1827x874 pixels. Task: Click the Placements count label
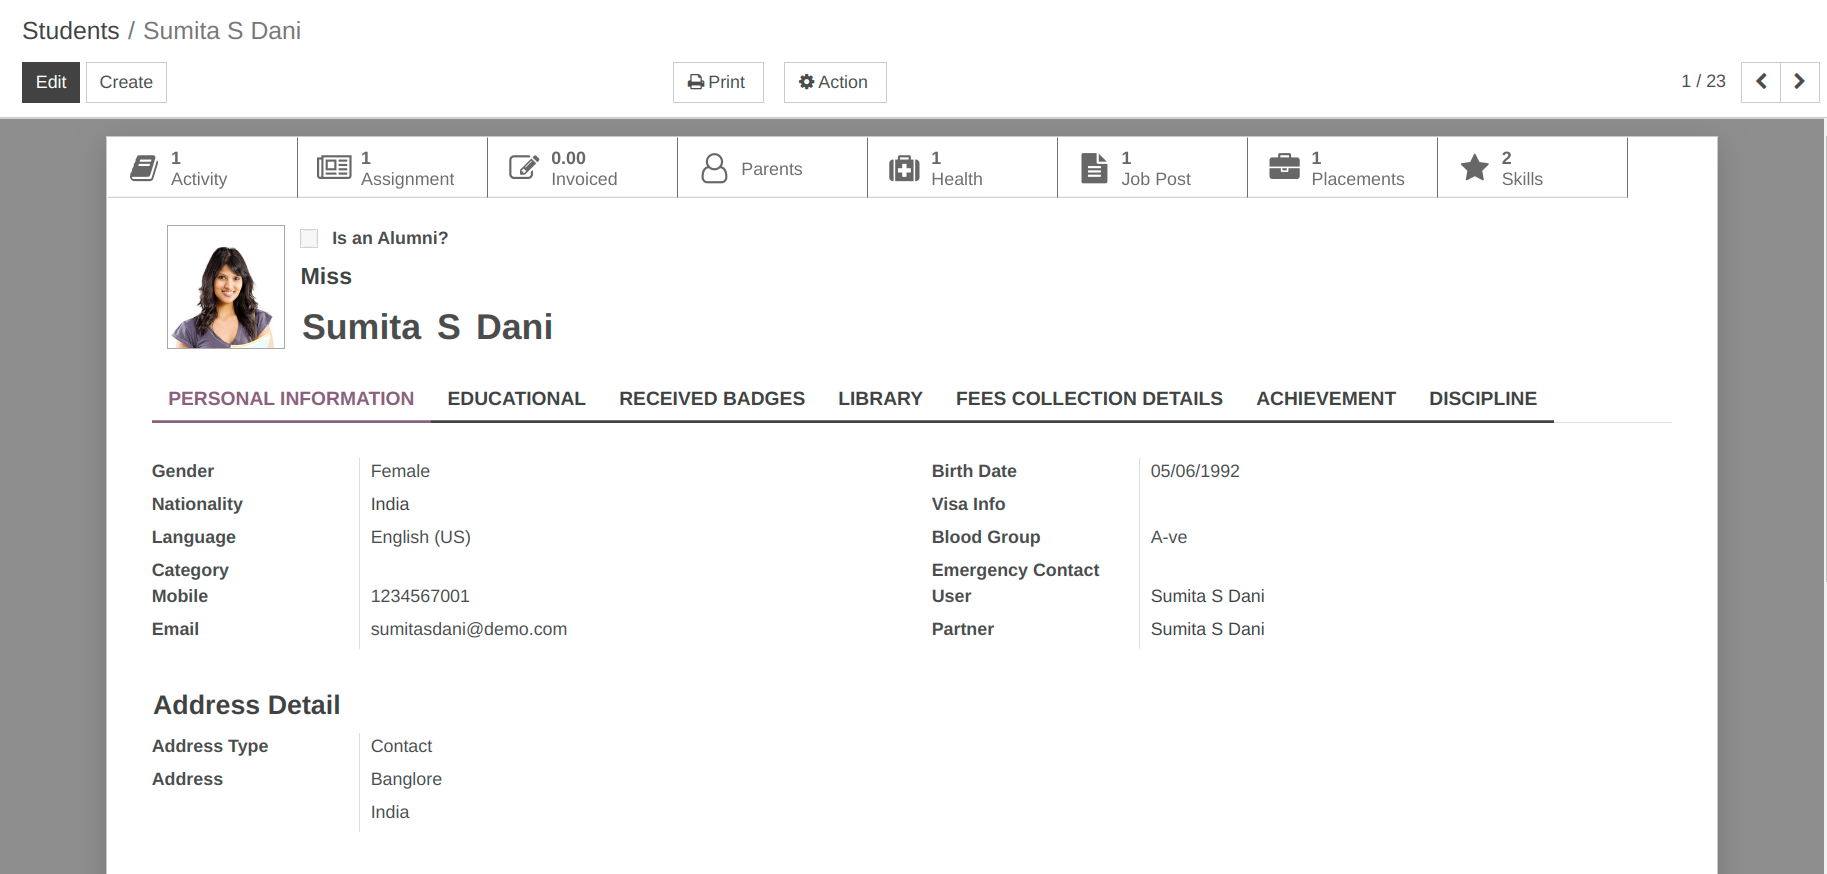click(1358, 168)
